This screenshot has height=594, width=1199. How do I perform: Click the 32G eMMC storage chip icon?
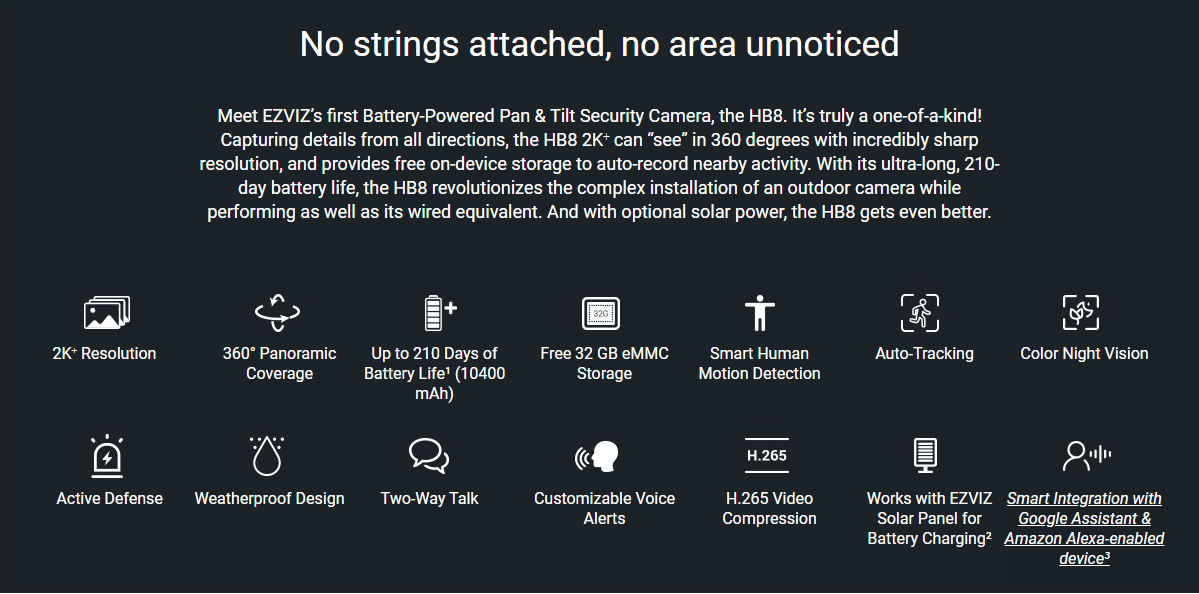pos(601,313)
